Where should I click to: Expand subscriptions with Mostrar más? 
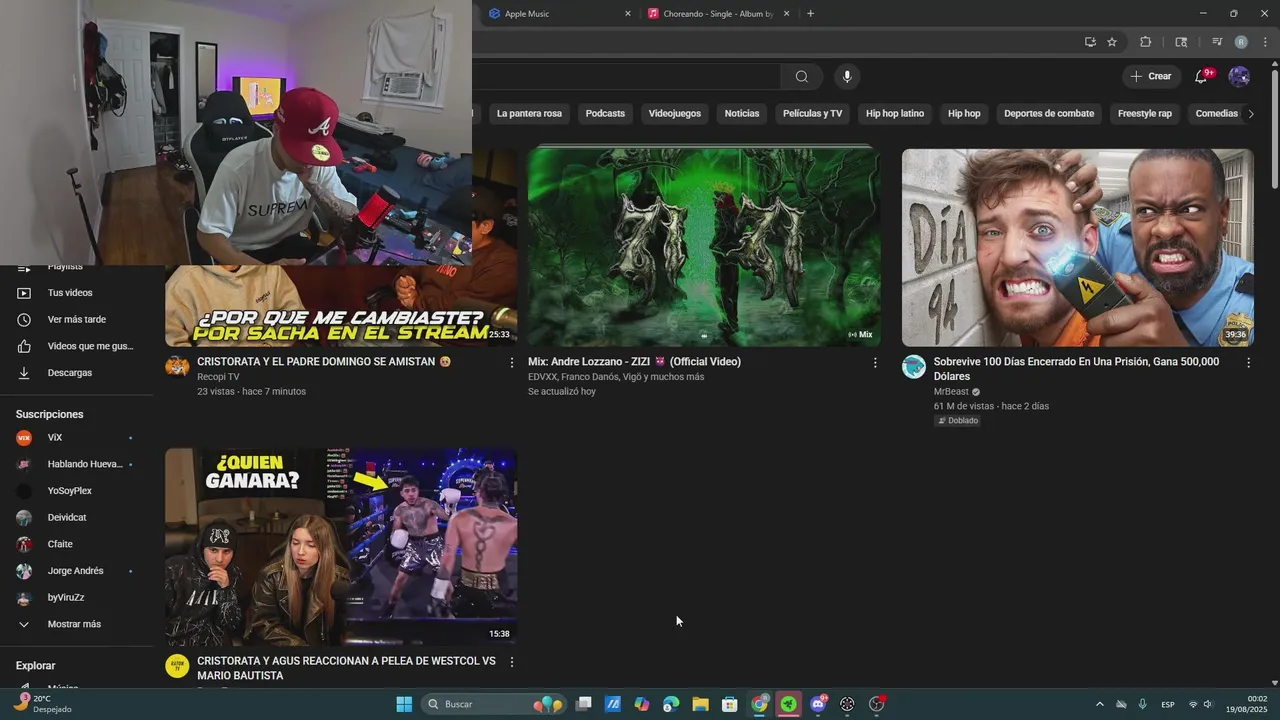77,624
